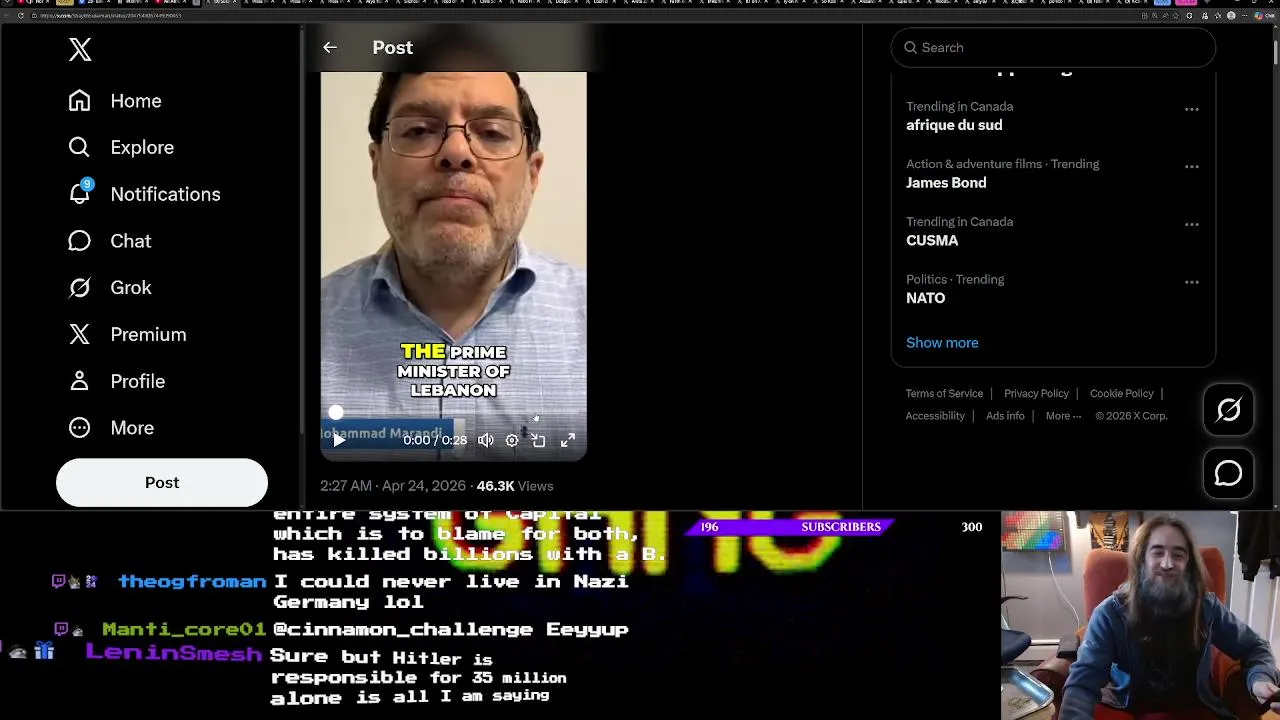Click the white Post button
Image resolution: width=1280 pixels, height=720 pixels.
click(162, 483)
